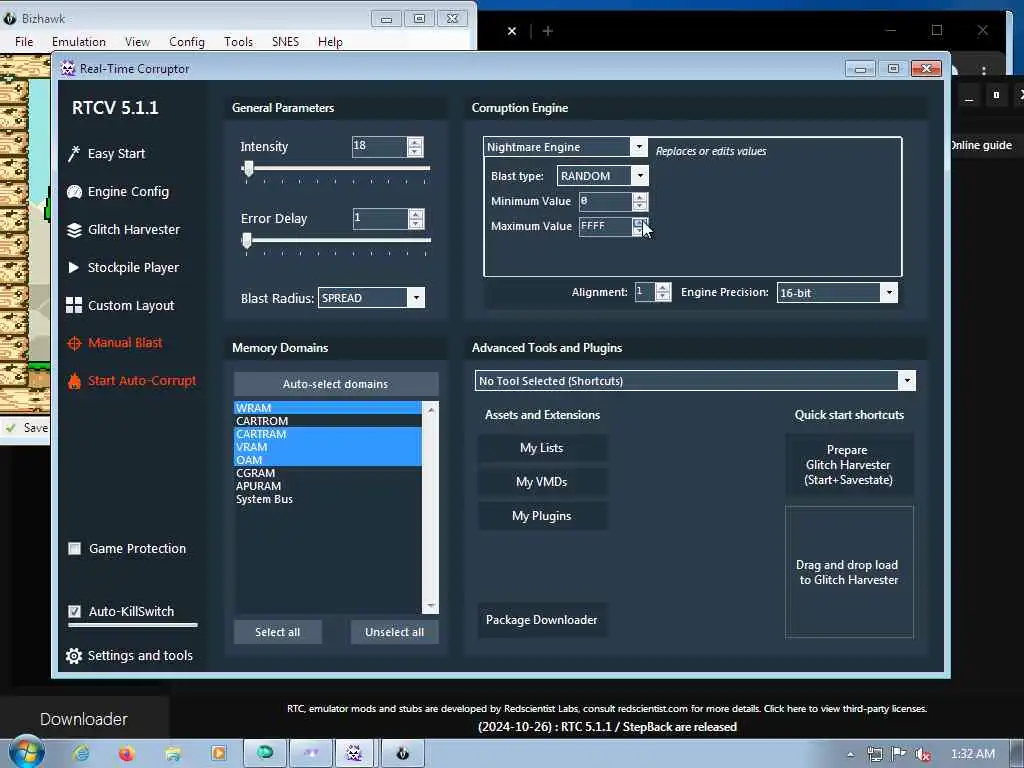
Task: Click Prepare Glitch Harvester shortcut
Action: [x=848, y=465]
